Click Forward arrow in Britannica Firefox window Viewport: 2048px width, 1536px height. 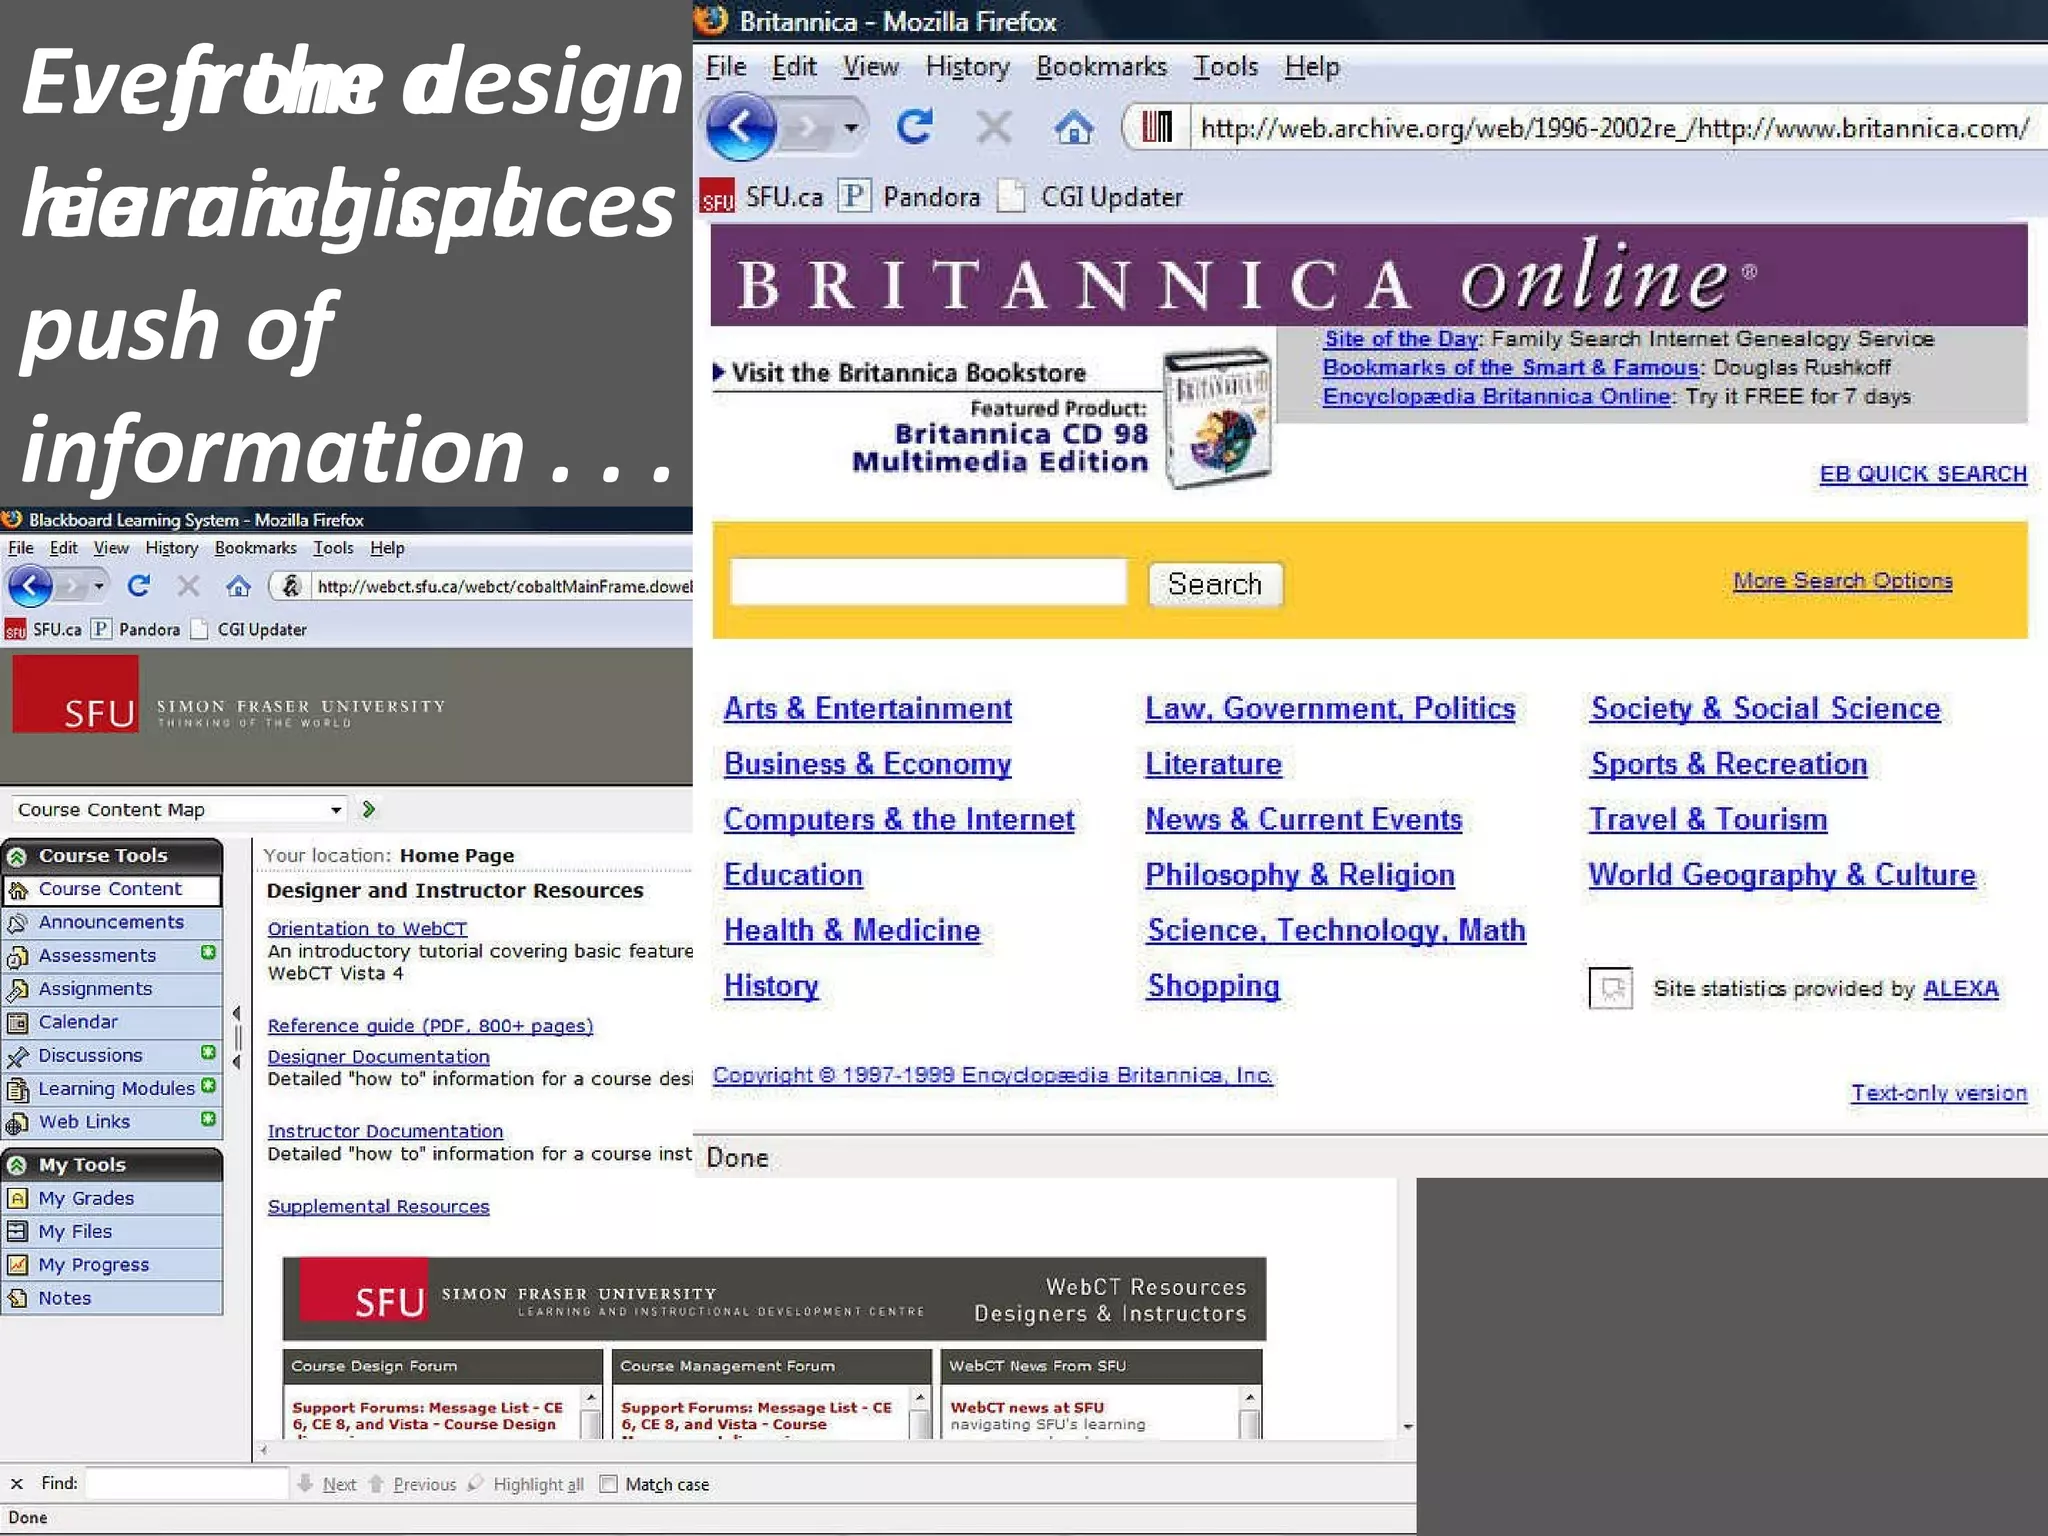(806, 127)
